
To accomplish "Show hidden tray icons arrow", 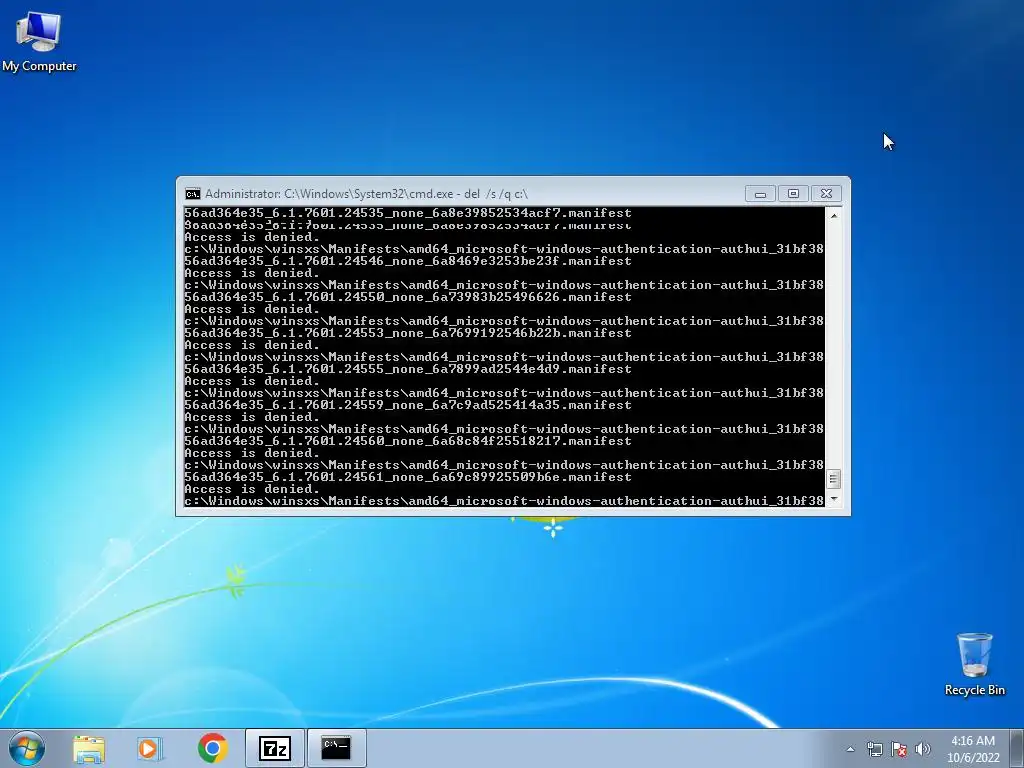I will click(850, 749).
